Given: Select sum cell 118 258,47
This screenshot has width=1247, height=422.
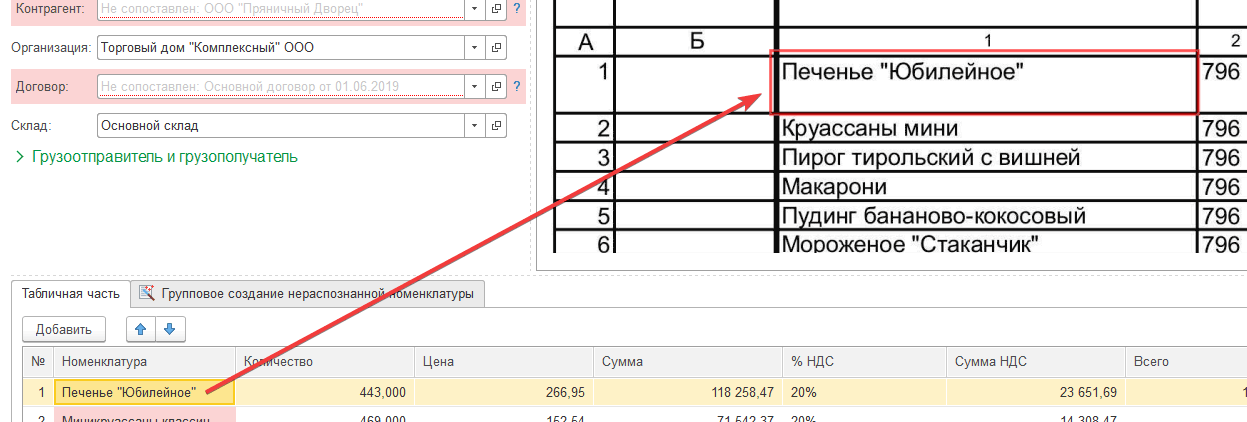Looking at the screenshot, I should [688, 392].
